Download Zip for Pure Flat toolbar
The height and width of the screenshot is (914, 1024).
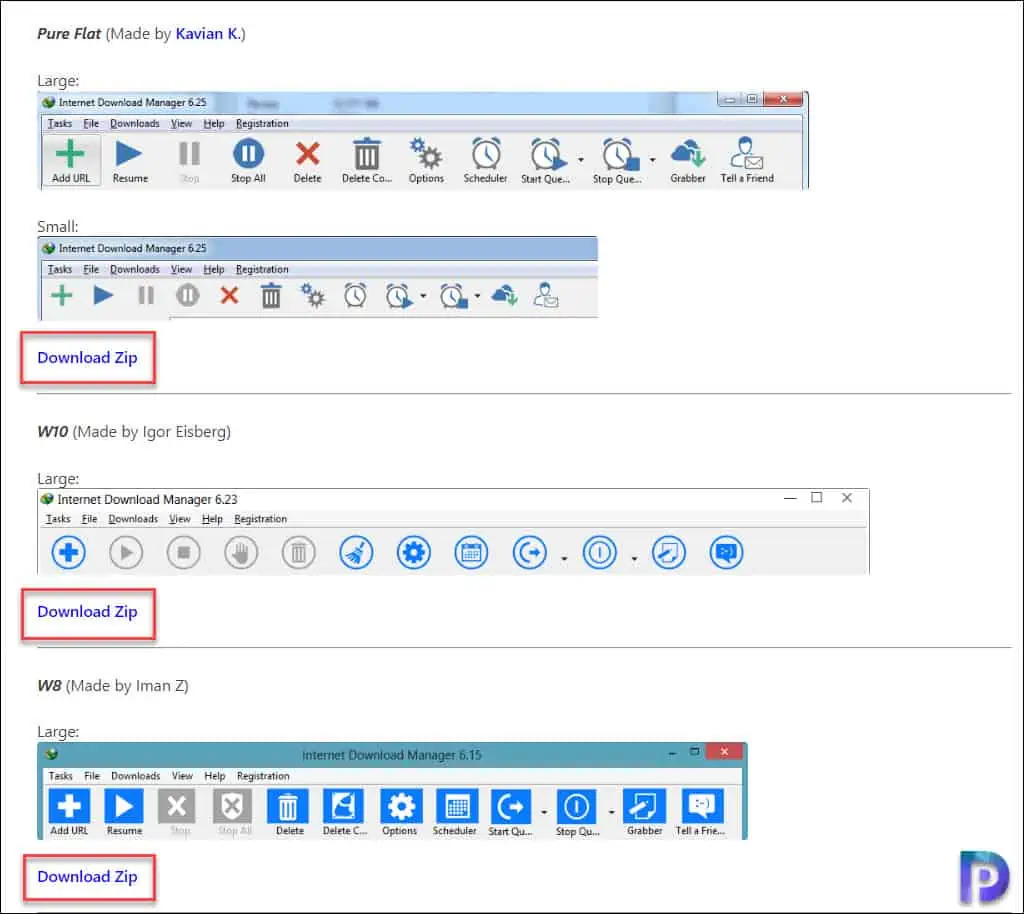pyautogui.click(x=87, y=358)
